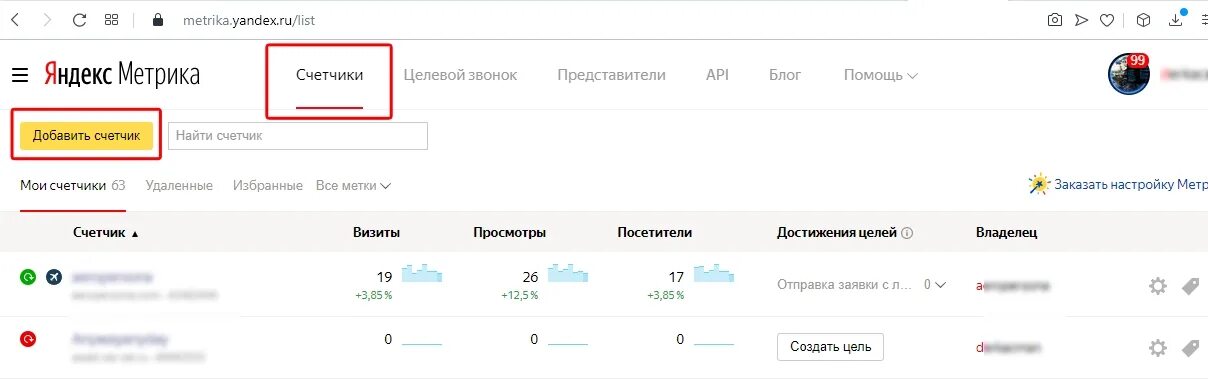Expand the goal dropdown for the first counter
This screenshot has width=1208, height=379.
[935, 285]
